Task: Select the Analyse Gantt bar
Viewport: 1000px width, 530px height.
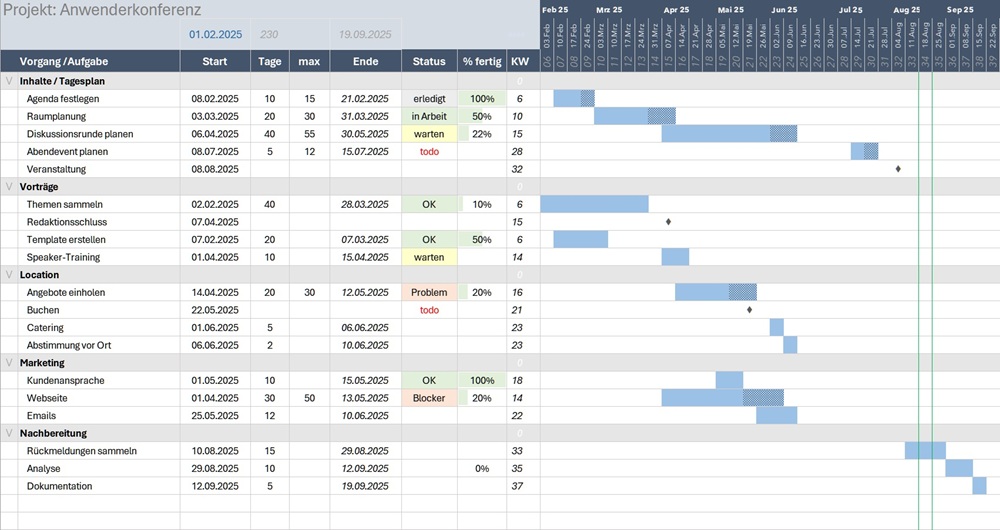Action: pyautogui.click(x=959, y=468)
